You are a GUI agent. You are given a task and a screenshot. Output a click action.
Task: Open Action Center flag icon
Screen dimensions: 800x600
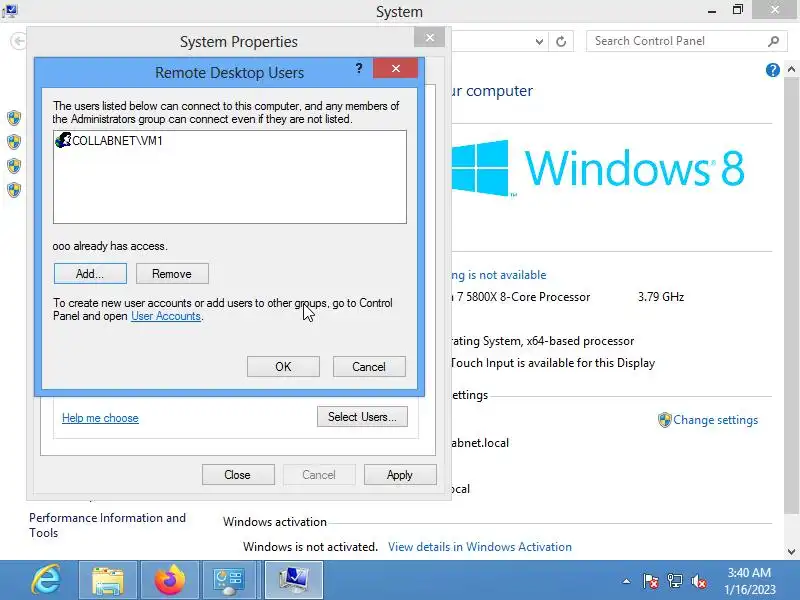pyautogui.click(x=651, y=581)
